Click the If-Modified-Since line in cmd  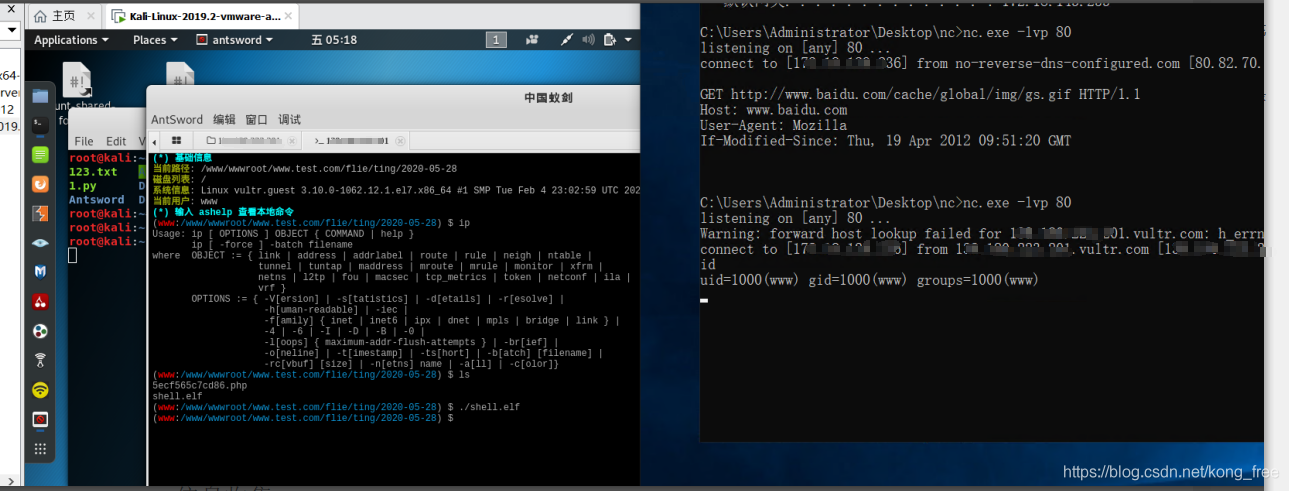885,141
